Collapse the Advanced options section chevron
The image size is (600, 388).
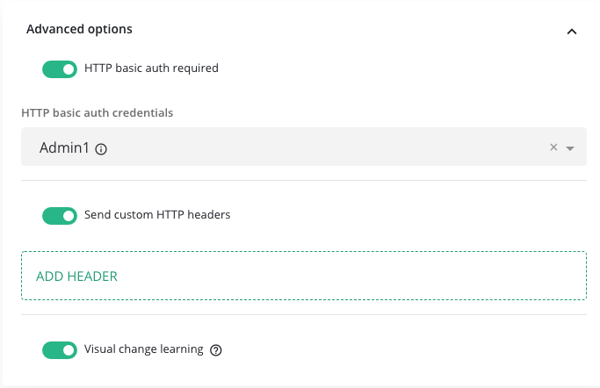click(x=571, y=32)
